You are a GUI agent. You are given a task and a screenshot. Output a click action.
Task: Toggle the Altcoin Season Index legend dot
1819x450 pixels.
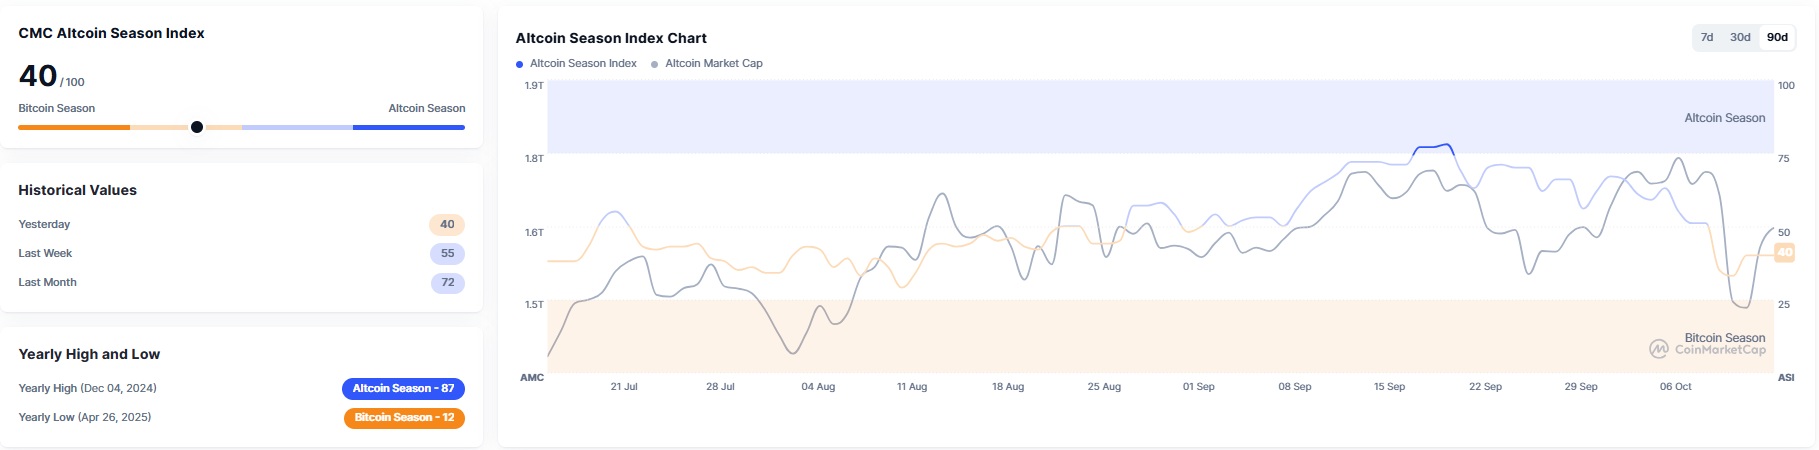click(520, 64)
